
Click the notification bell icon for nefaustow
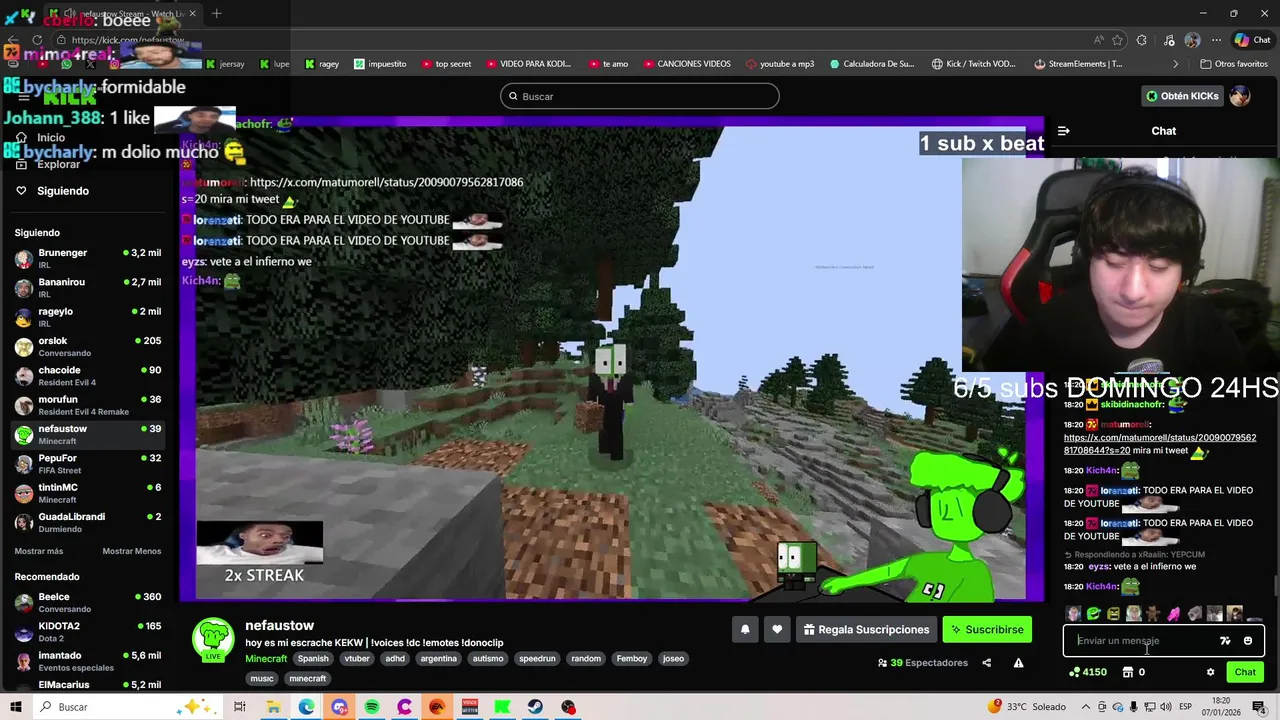click(745, 630)
